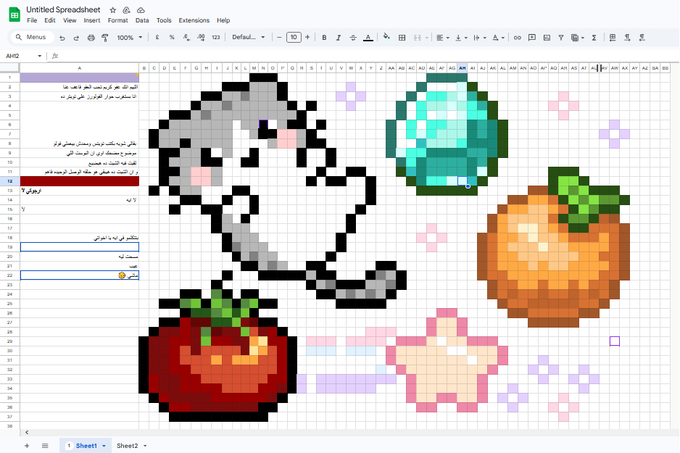Open the File menu
This screenshot has width=680, height=453.
point(32,20)
